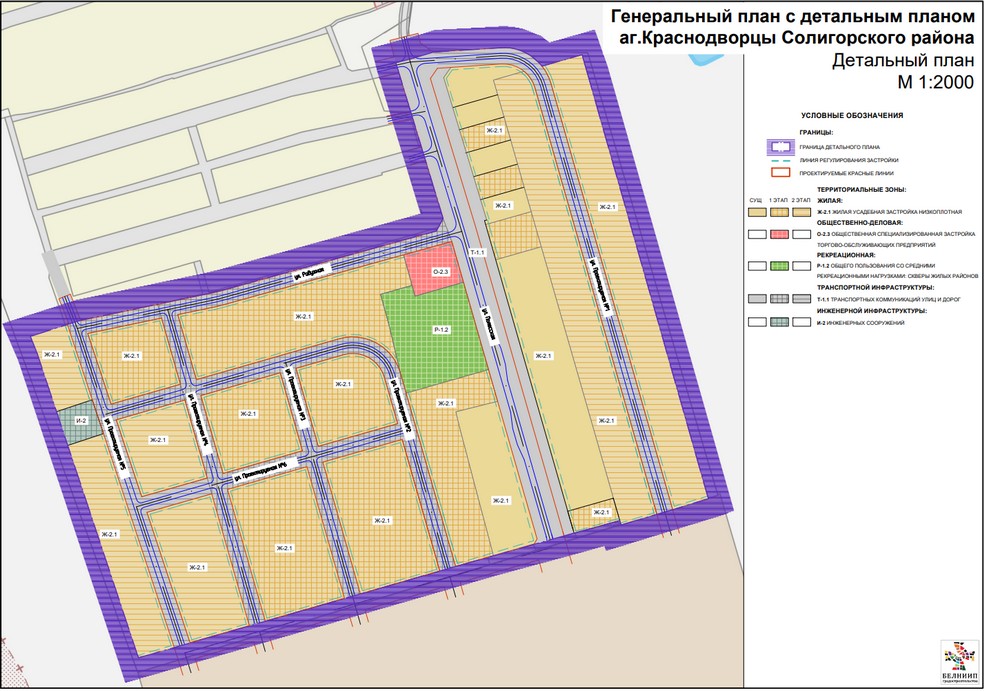Click the И-2 engineering zone on map

[79, 422]
